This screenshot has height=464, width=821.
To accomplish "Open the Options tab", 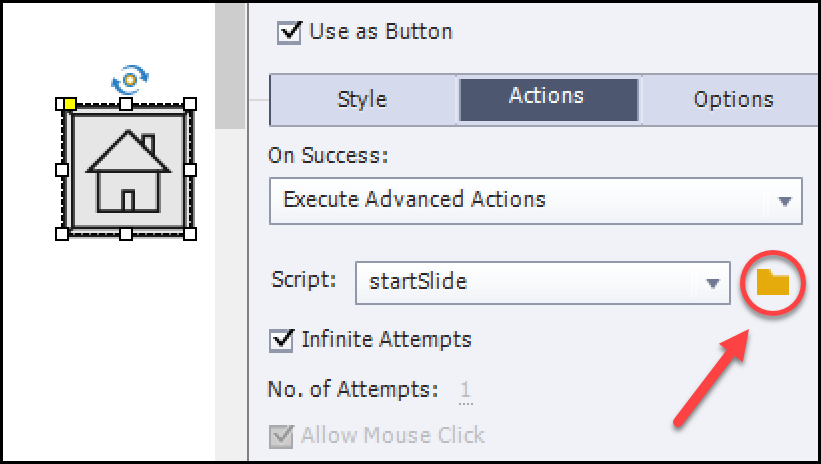I will (733, 100).
